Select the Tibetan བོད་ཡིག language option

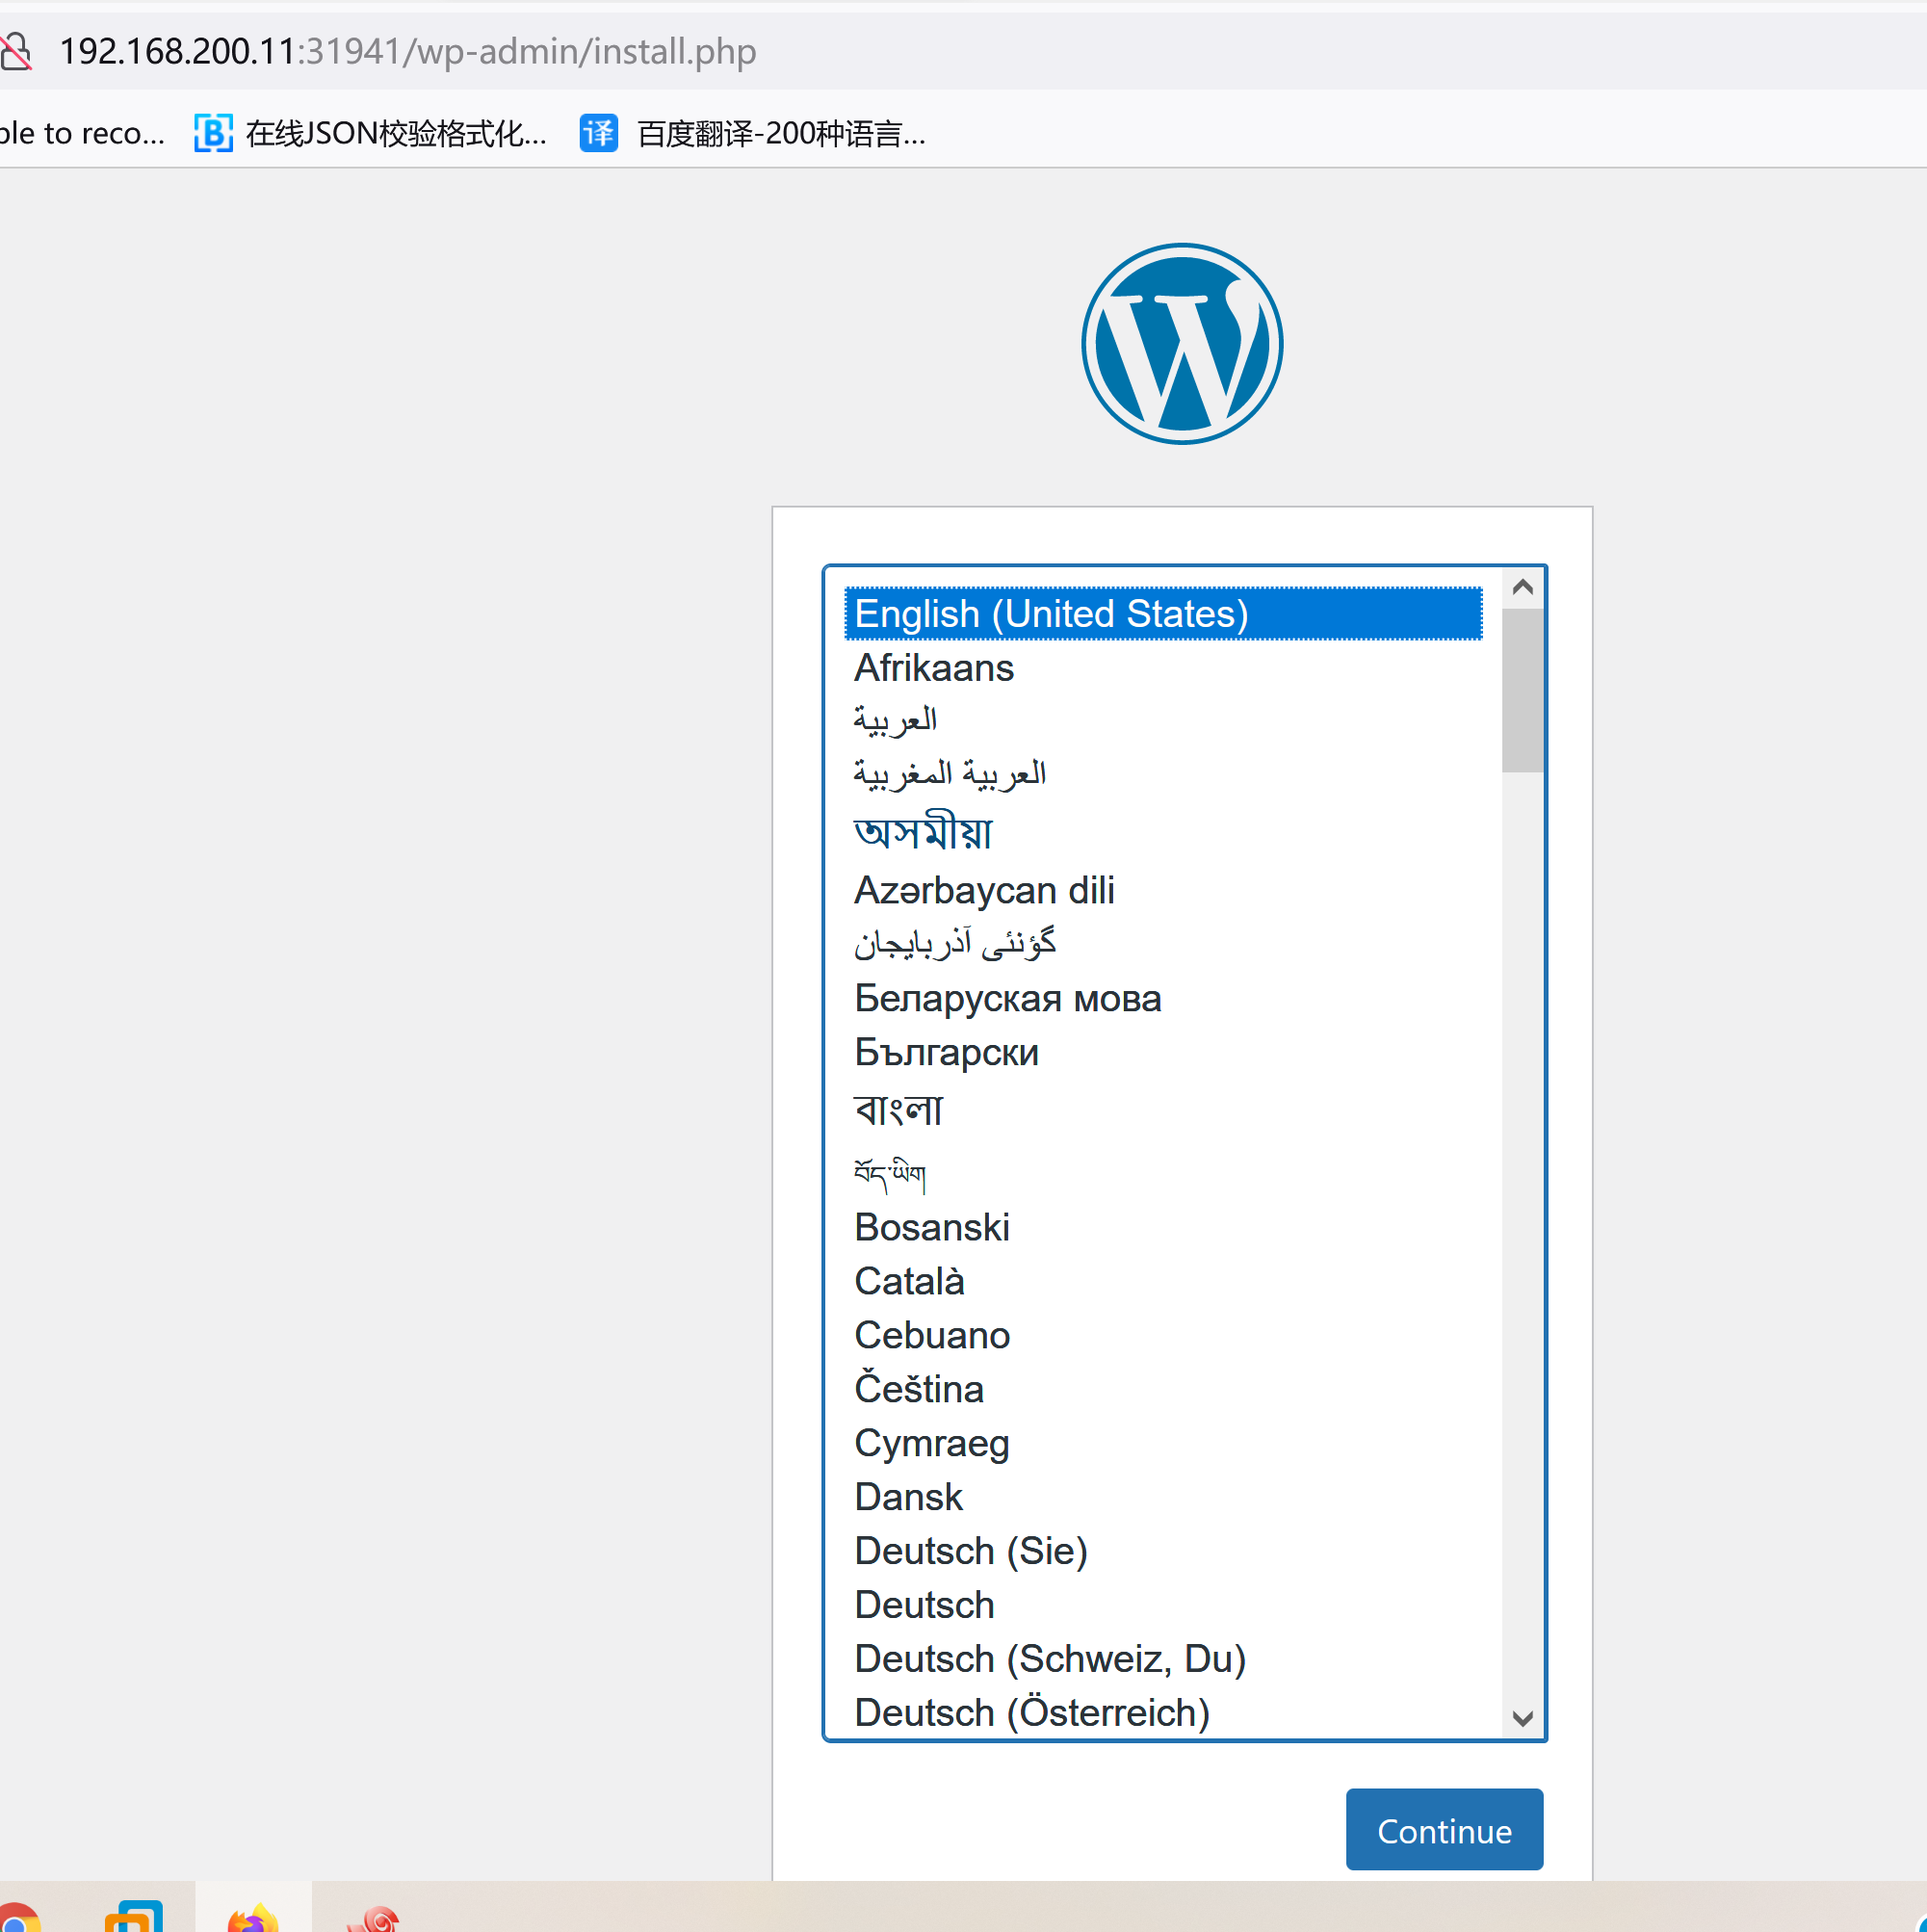tap(1163, 1171)
